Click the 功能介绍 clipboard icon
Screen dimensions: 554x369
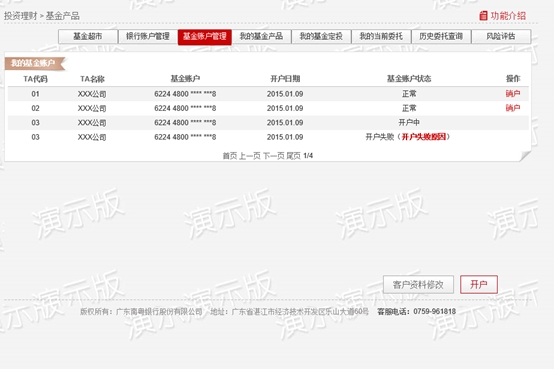click(483, 16)
